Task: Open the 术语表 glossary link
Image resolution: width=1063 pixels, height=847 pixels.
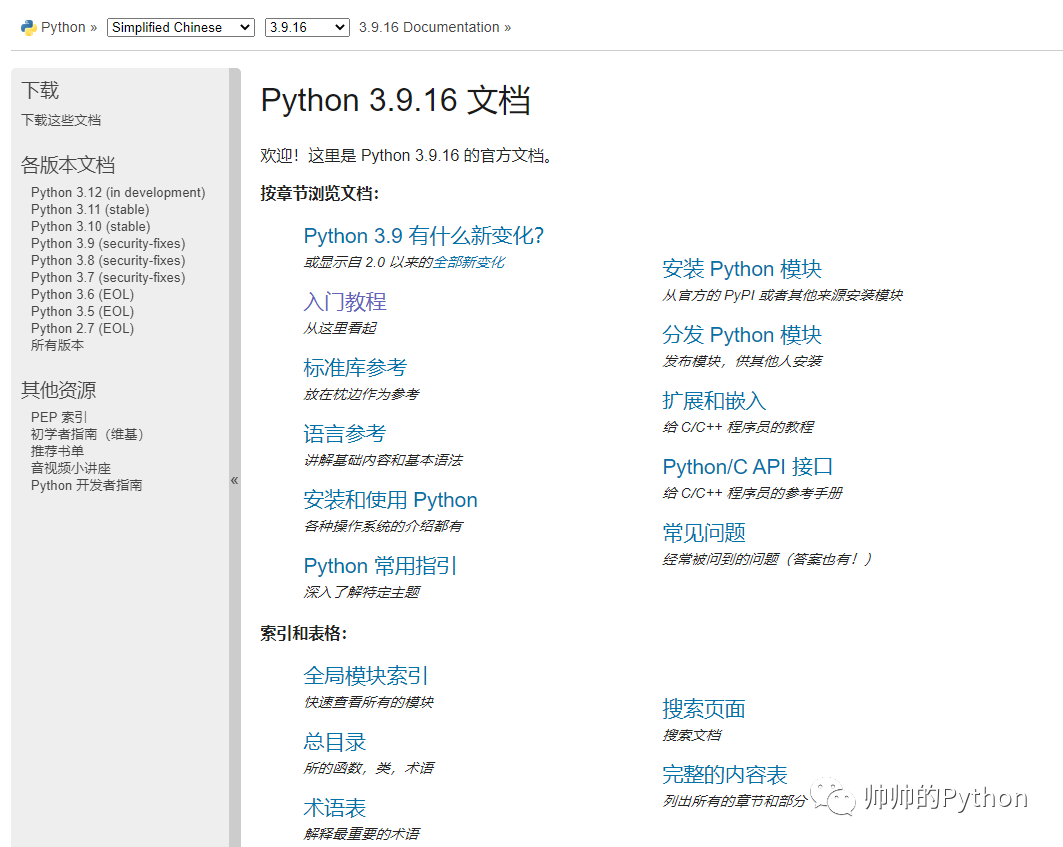Action: pos(335,808)
